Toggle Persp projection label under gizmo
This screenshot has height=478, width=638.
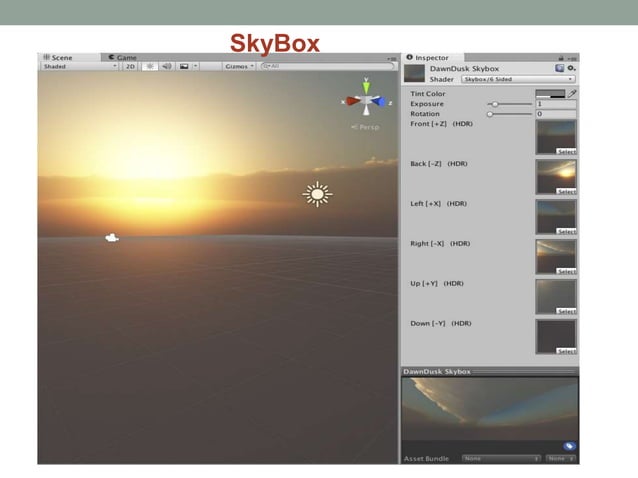click(x=364, y=127)
